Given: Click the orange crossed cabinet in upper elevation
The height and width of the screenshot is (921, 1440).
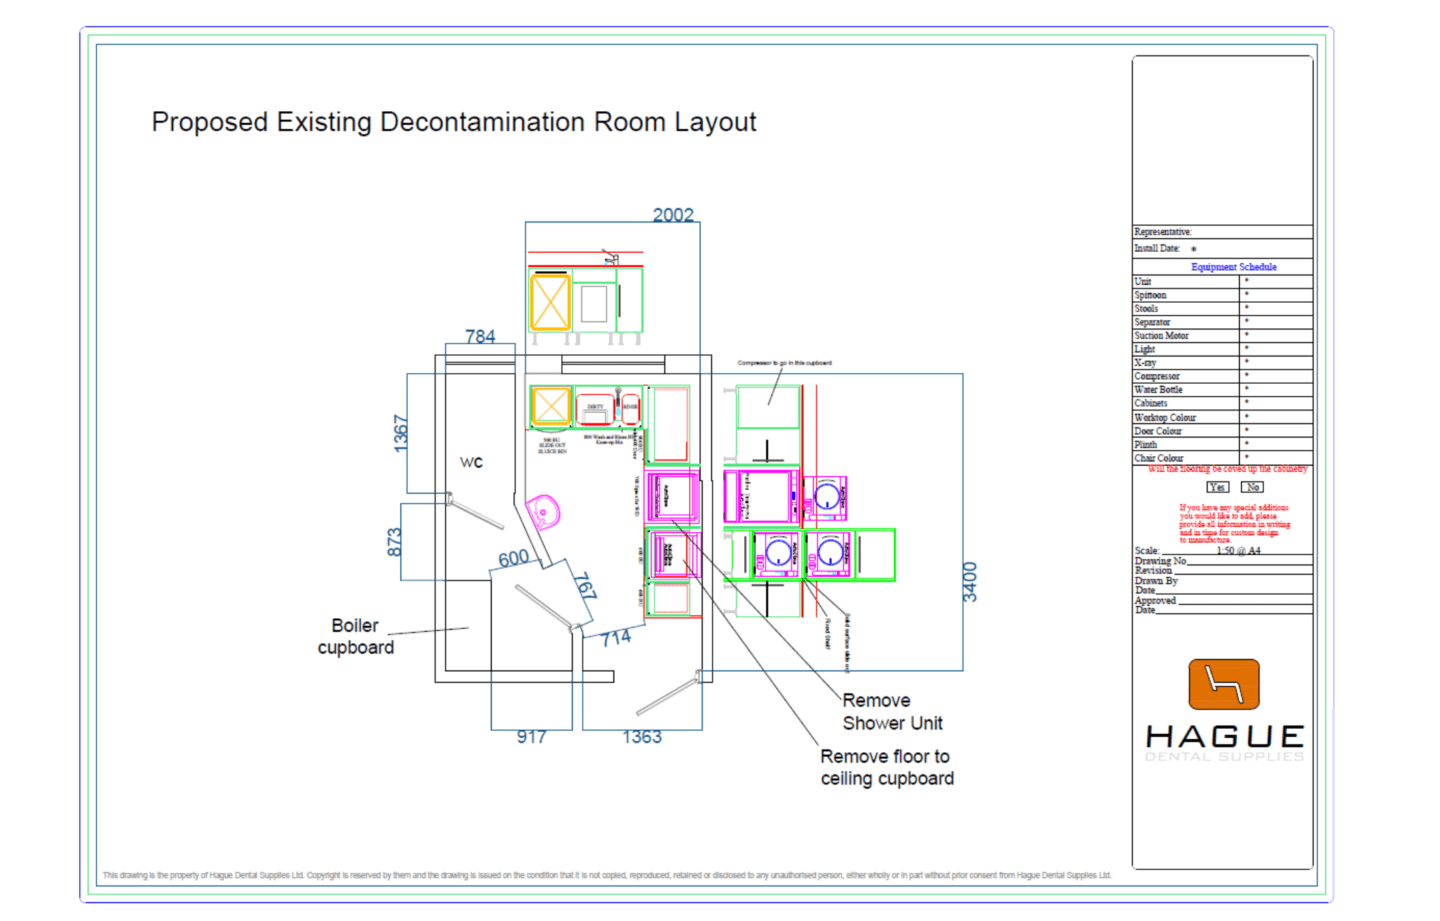Looking at the screenshot, I should 550,301.
